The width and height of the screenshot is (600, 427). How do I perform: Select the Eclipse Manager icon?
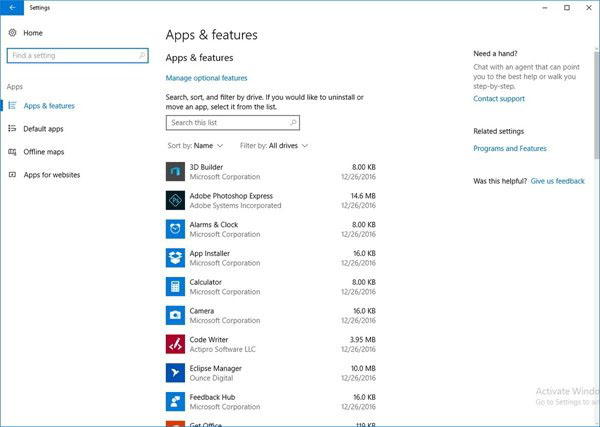tap(174, 373)
